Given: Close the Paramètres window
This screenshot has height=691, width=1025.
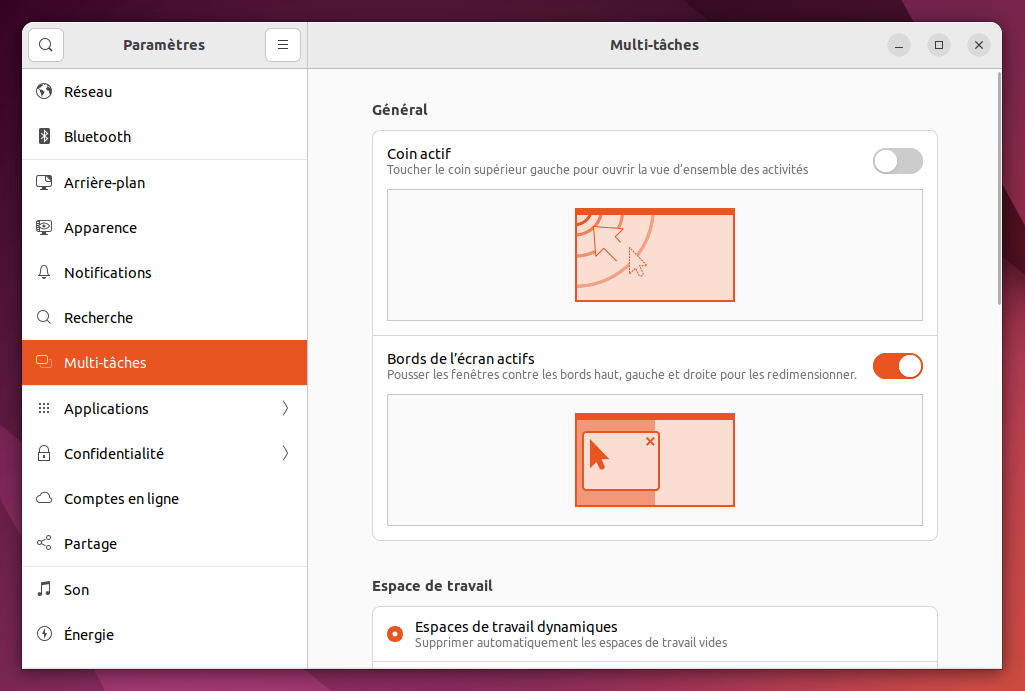Looking at the screenshot, I should [x=979, y=45].
